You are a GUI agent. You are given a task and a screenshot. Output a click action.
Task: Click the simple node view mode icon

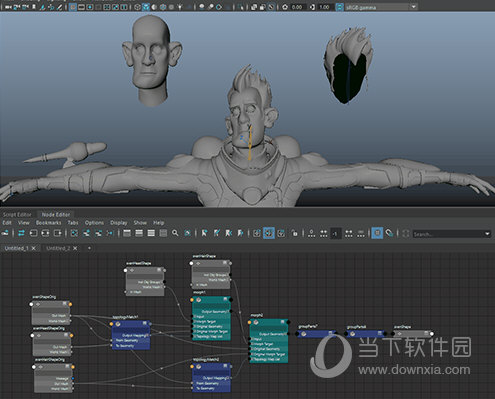127,233
